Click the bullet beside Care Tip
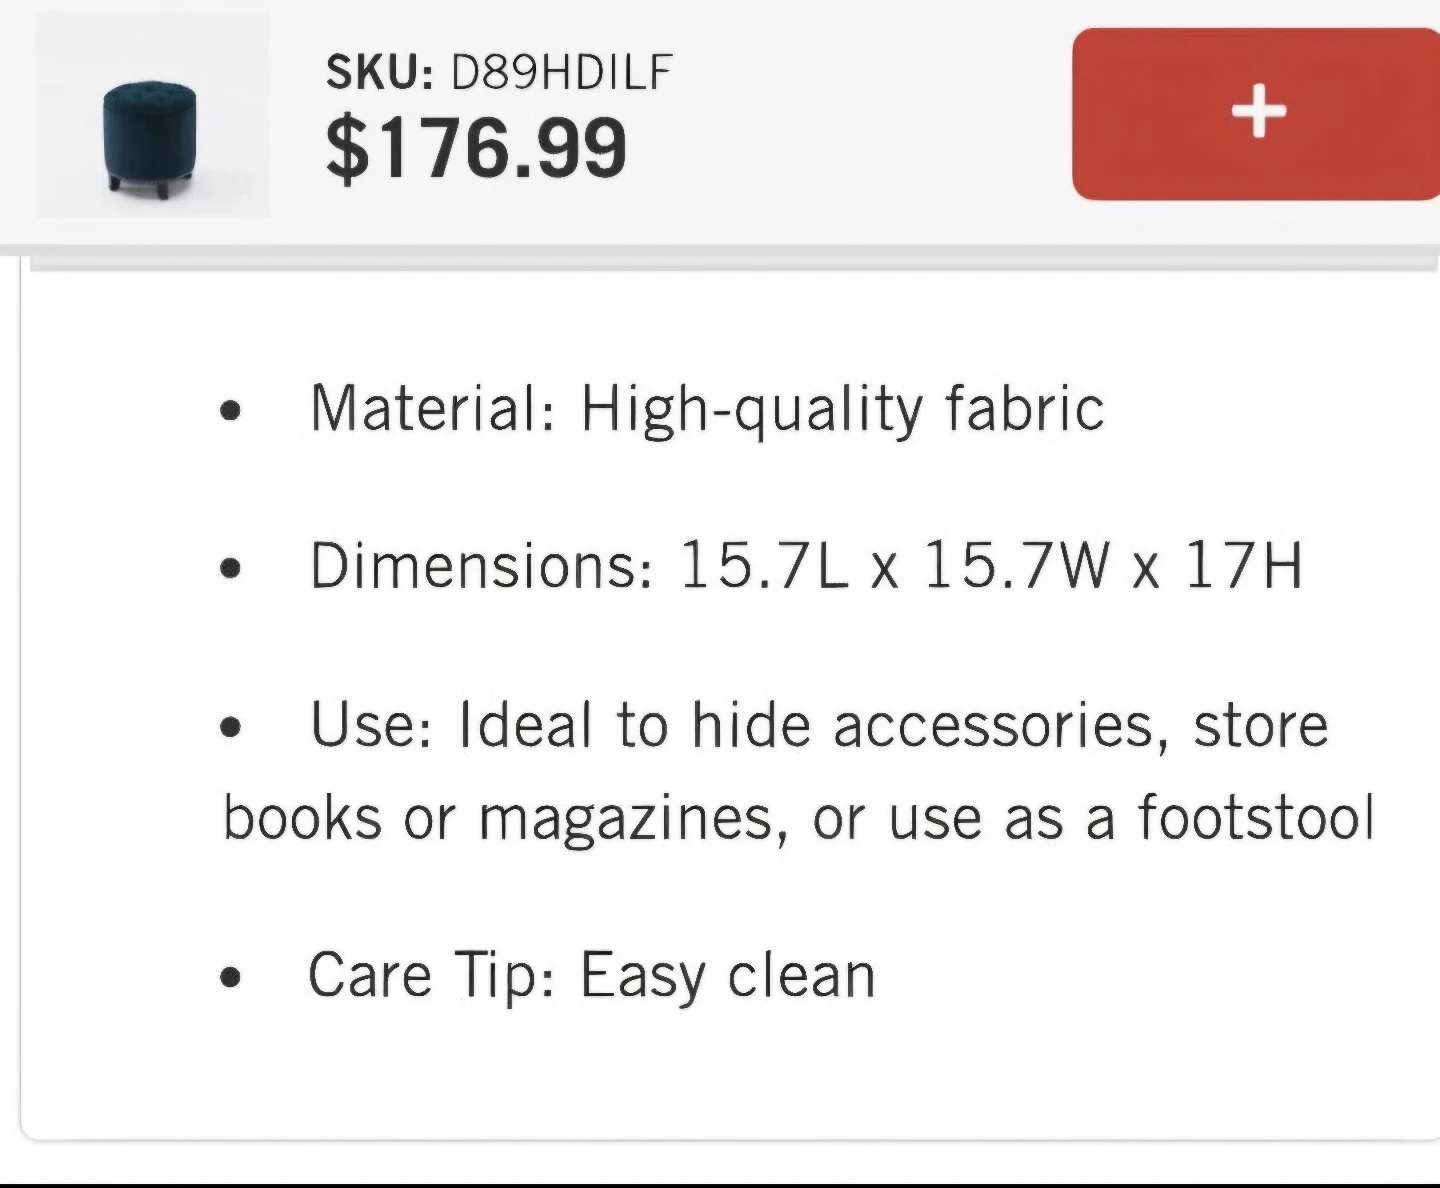Image resolution: width=1440 pixels, height=1188 pixels. 231,977
